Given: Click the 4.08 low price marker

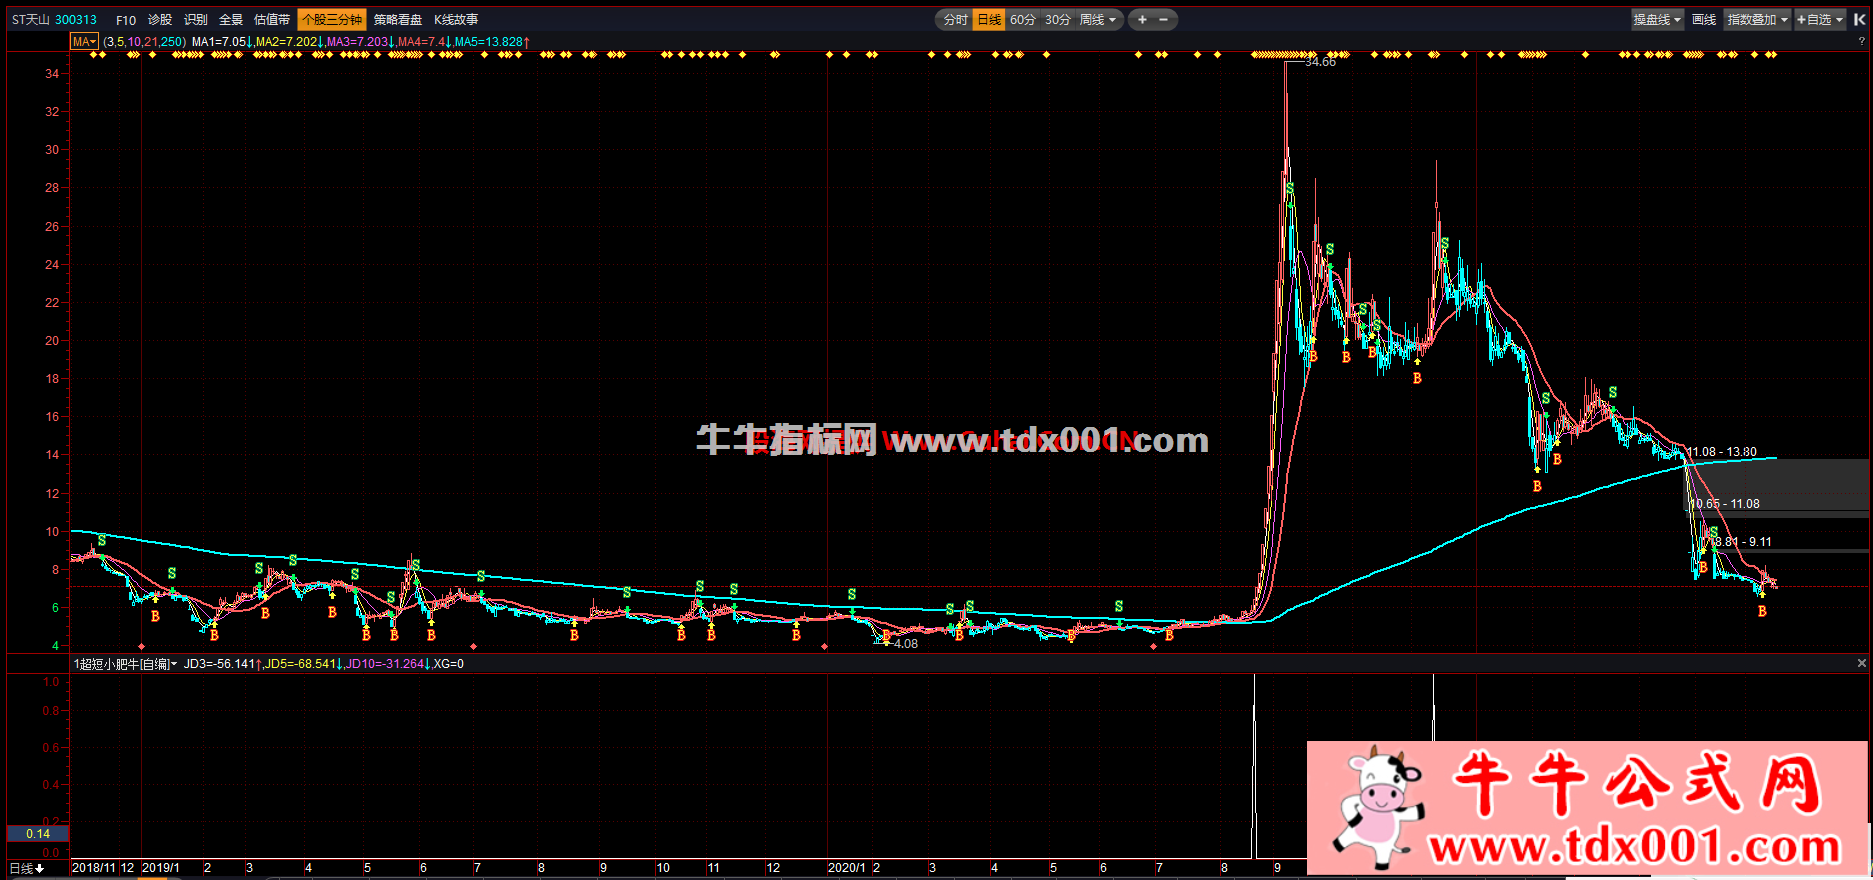Looking at the screenshot, I should [x=905, y=644].
